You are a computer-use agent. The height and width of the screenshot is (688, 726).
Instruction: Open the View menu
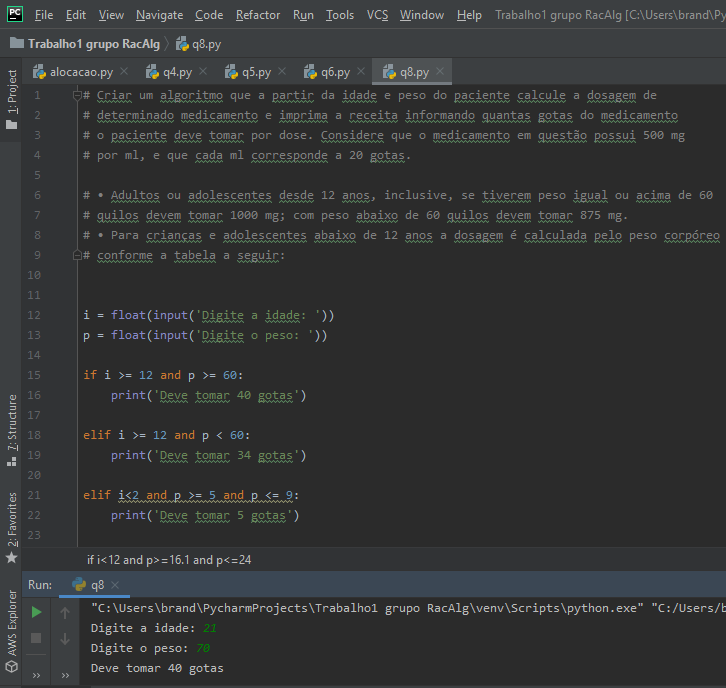[111, 15]
